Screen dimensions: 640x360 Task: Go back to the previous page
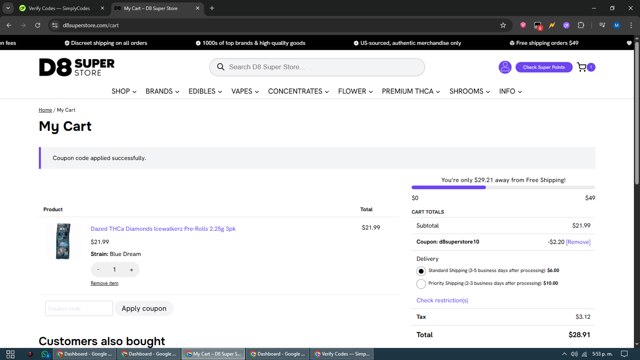[9, 25]
